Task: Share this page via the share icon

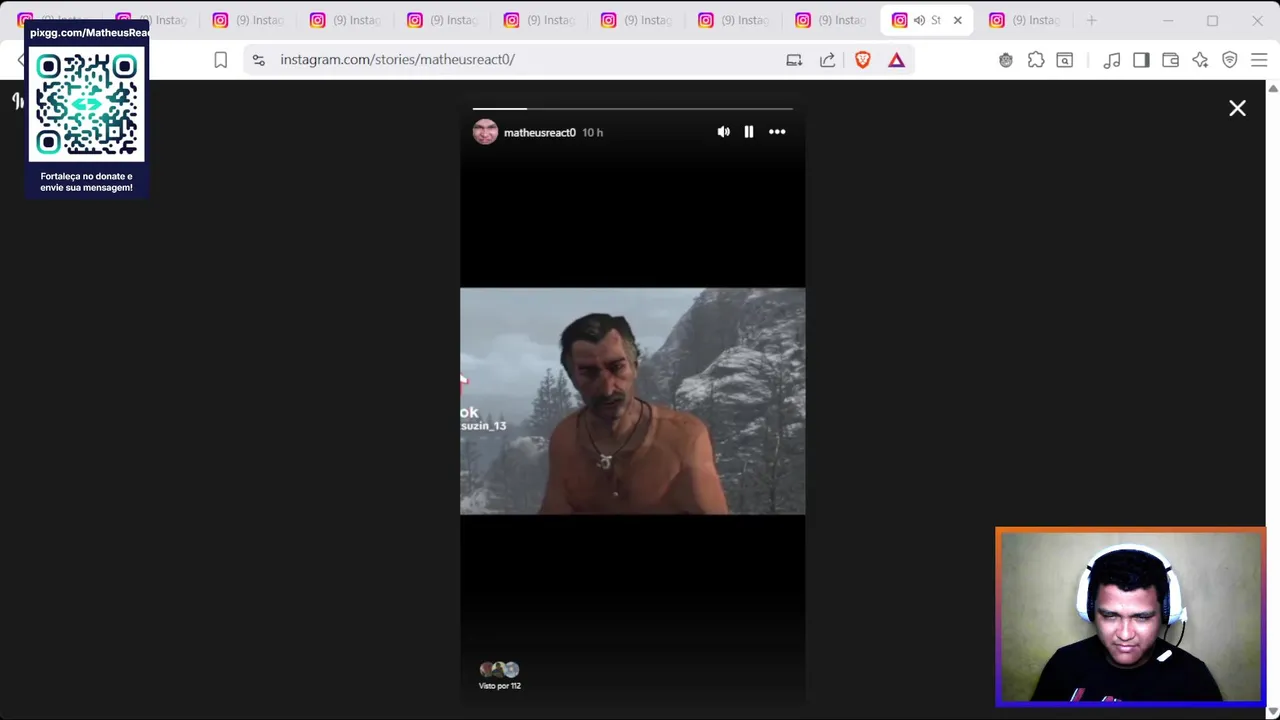Action: pos(827,60)
